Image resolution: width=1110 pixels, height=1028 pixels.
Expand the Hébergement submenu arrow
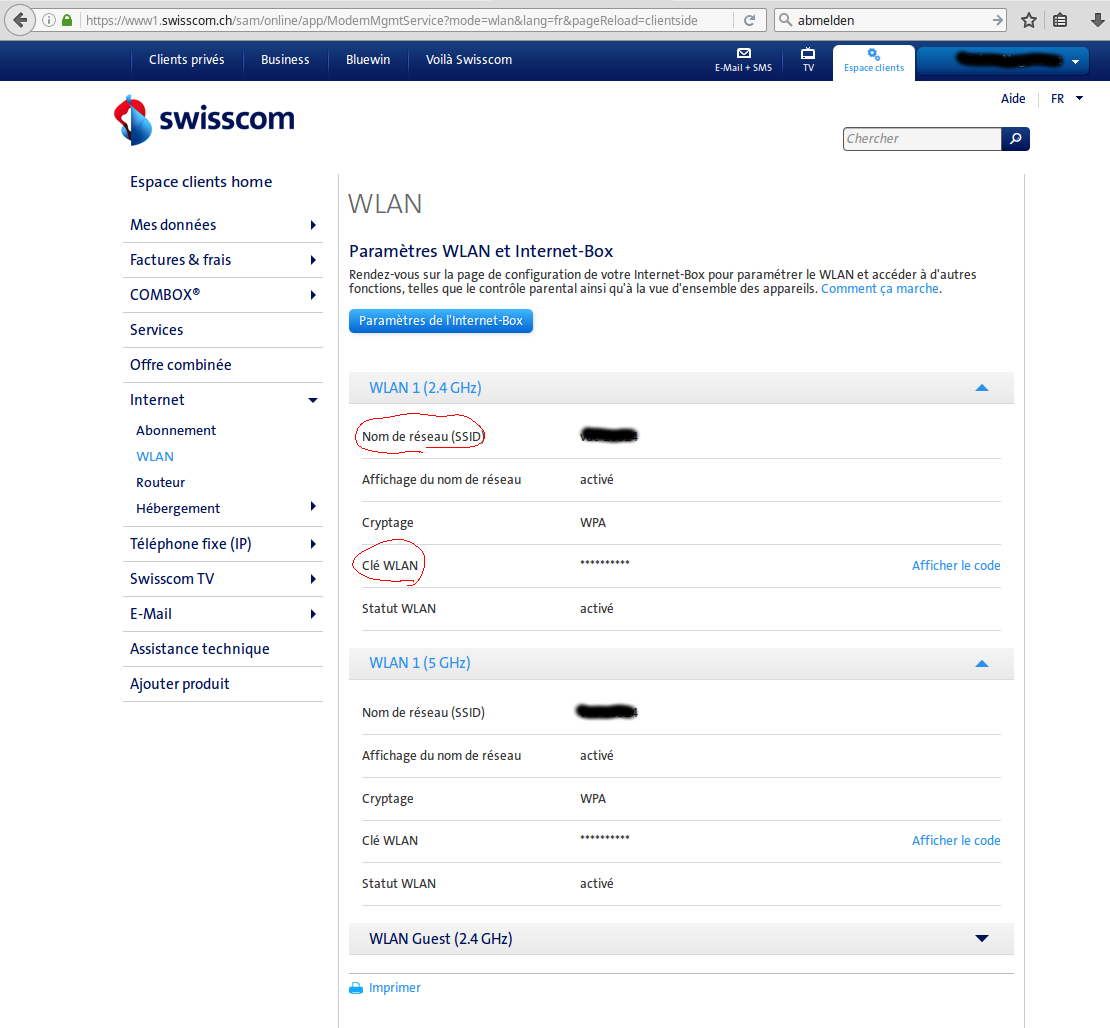[x=313, y=506]
